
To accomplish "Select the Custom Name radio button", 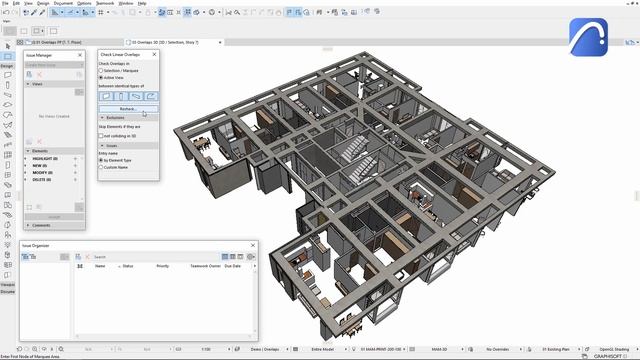I will 101,167.
